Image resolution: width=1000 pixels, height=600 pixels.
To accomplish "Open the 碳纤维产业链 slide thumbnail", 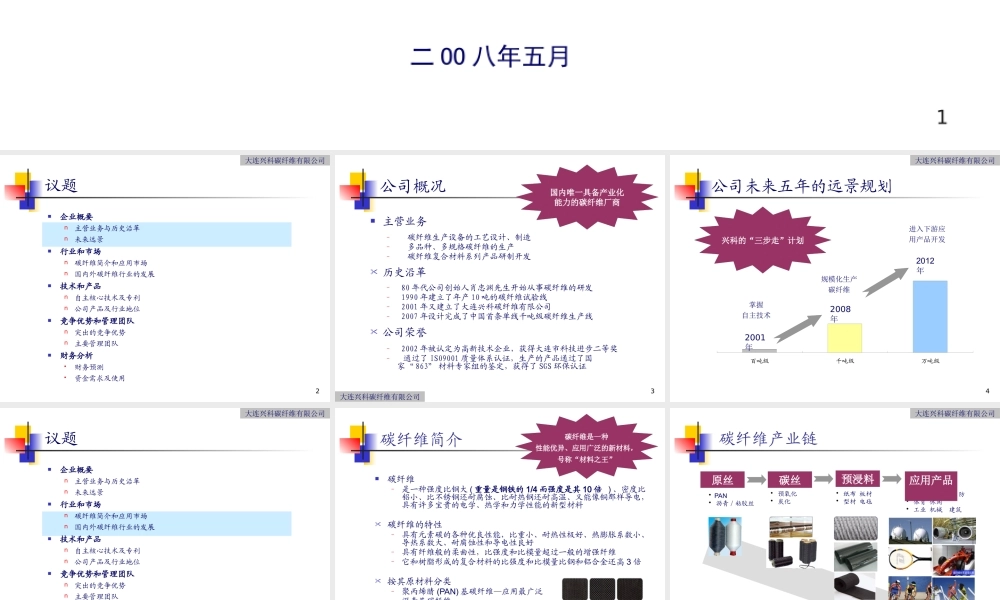I will [835, 504].
